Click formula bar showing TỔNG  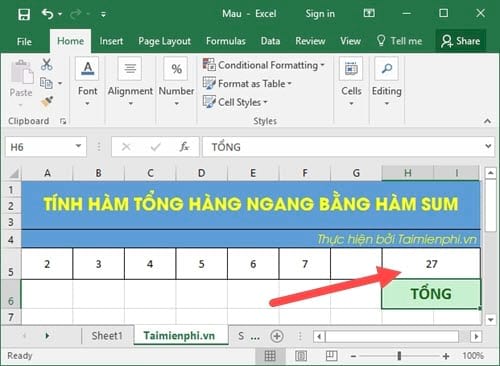pyautogui.click(x=343, y=147)
